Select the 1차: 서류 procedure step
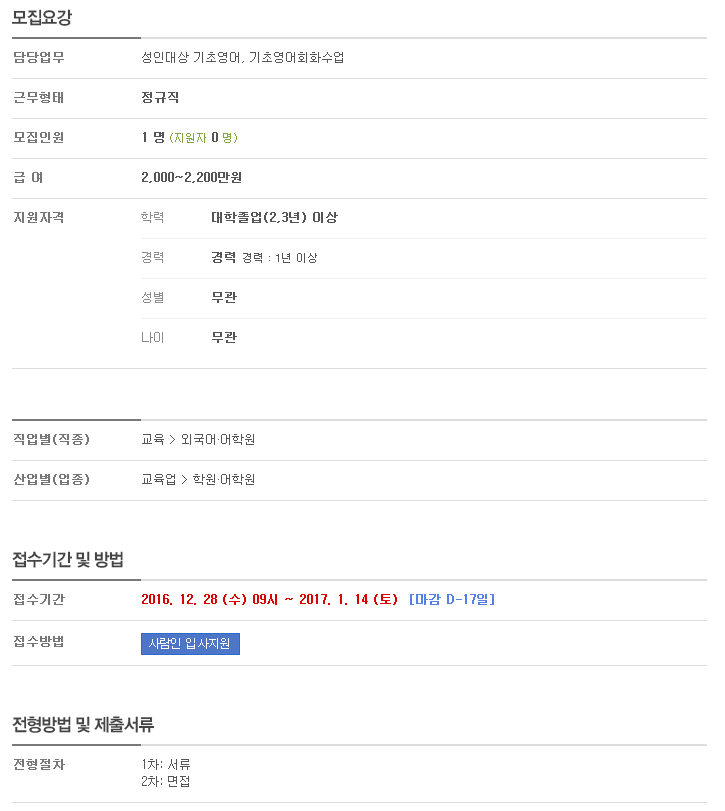 (166, 764)
